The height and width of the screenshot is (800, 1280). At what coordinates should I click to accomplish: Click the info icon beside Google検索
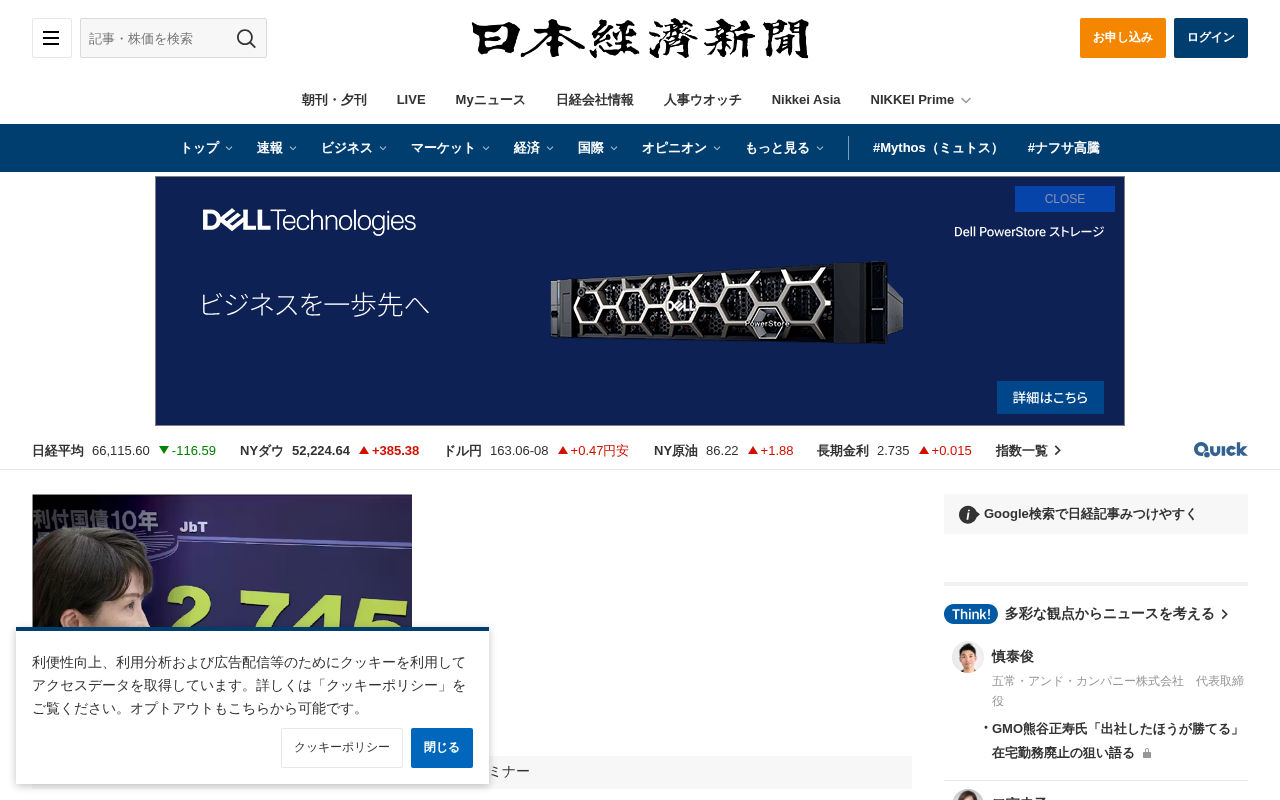pyautogui.click(x=968, y=514)
